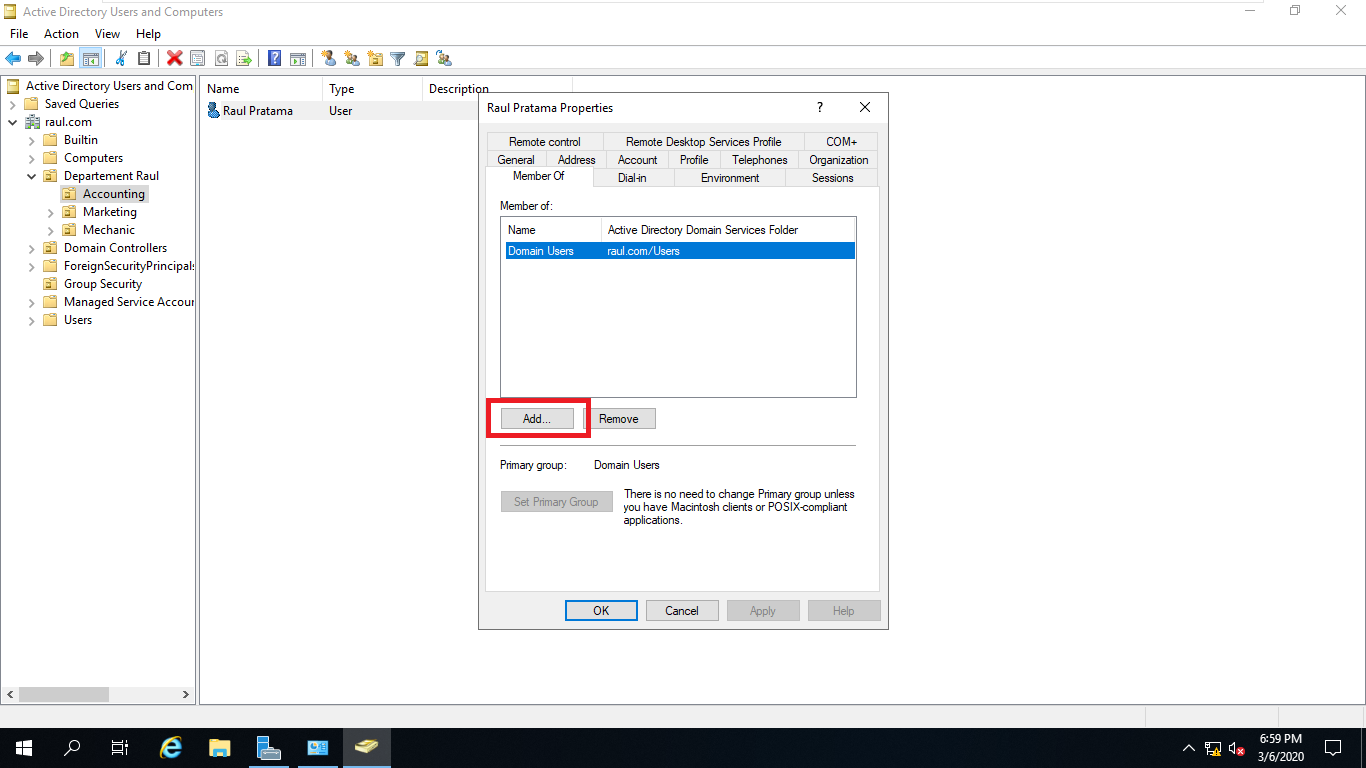1366x768 pixels.
Task: Click the Refresh toolbar icon
Action: (x=220, y=59)
